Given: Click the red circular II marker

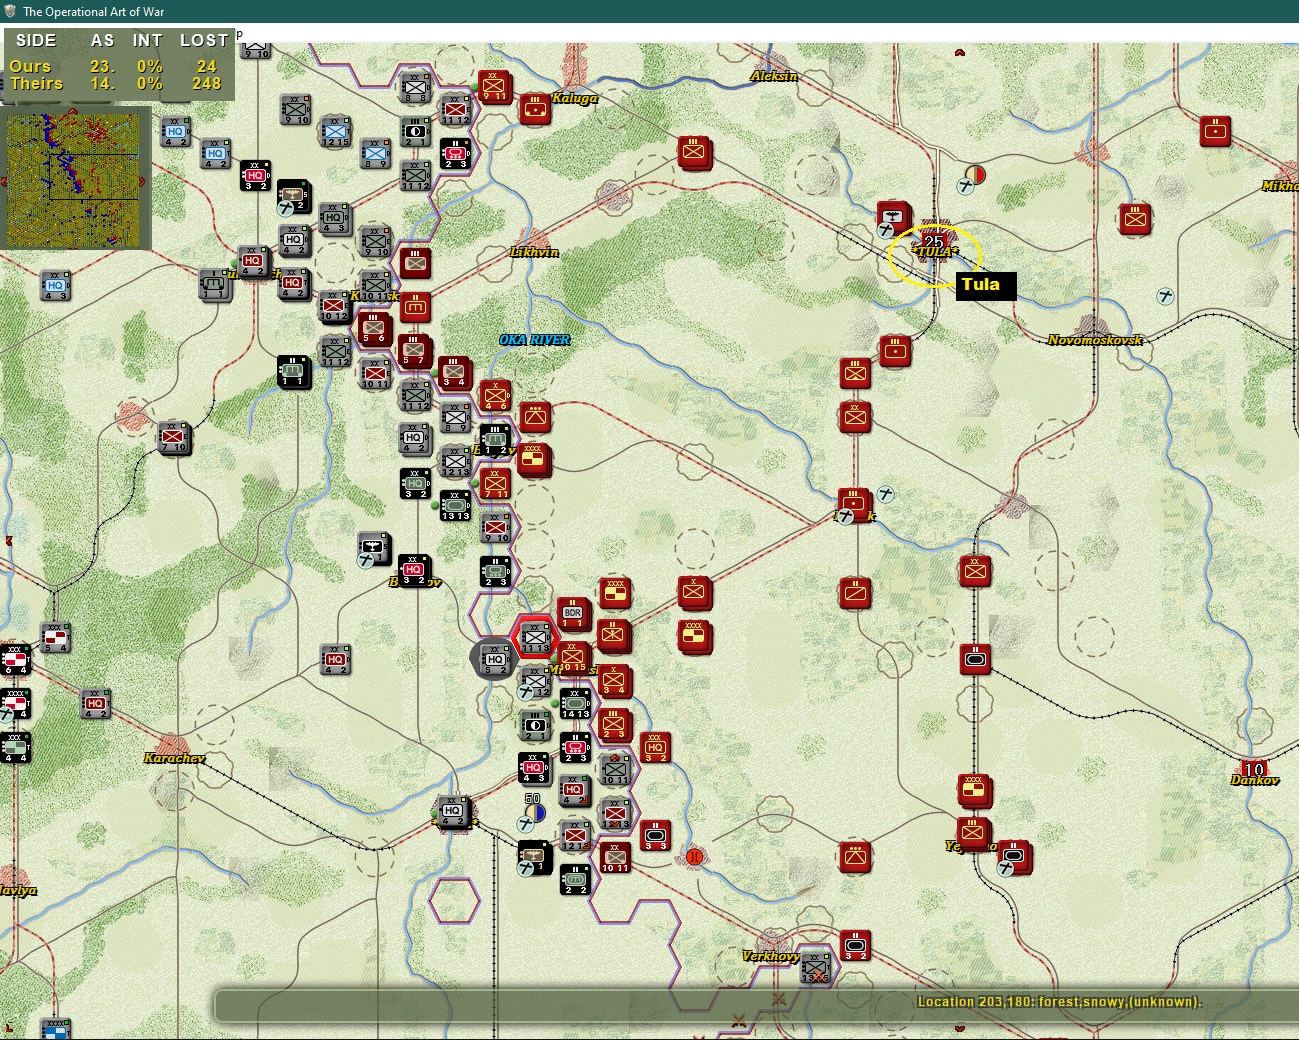Looking at the screenshot, I should click(x=694, y=856).
